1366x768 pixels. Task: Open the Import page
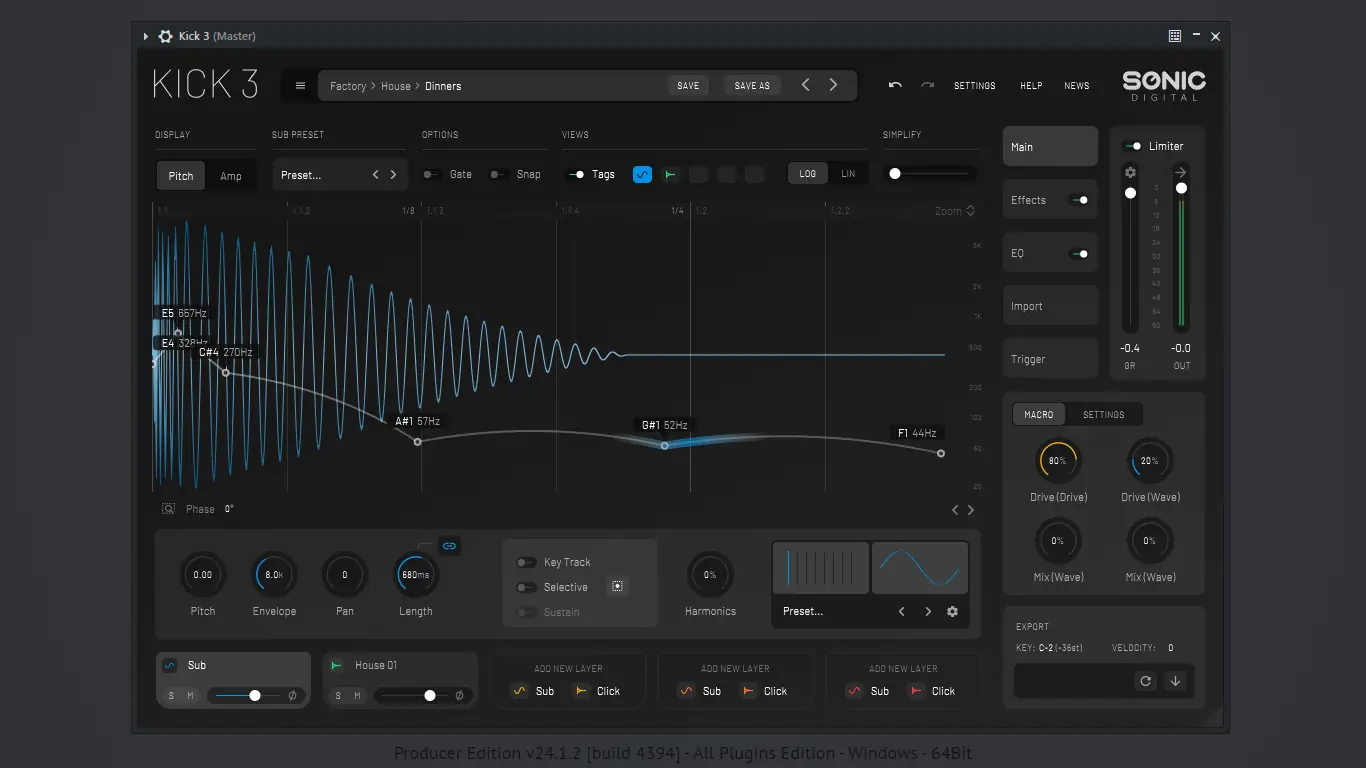point(1050,306)
